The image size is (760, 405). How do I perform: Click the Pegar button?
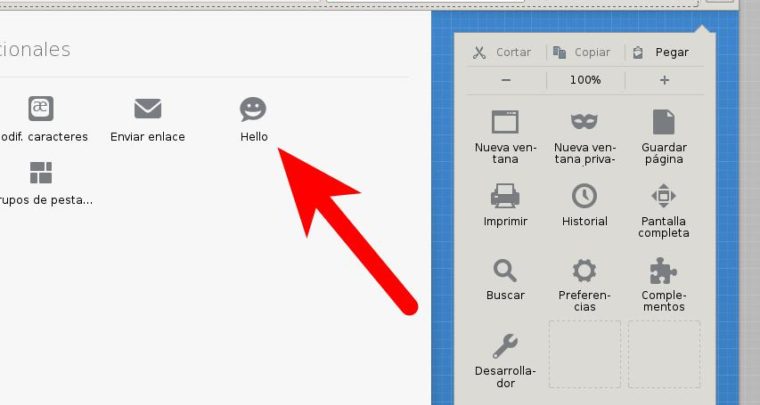(662, 52)
